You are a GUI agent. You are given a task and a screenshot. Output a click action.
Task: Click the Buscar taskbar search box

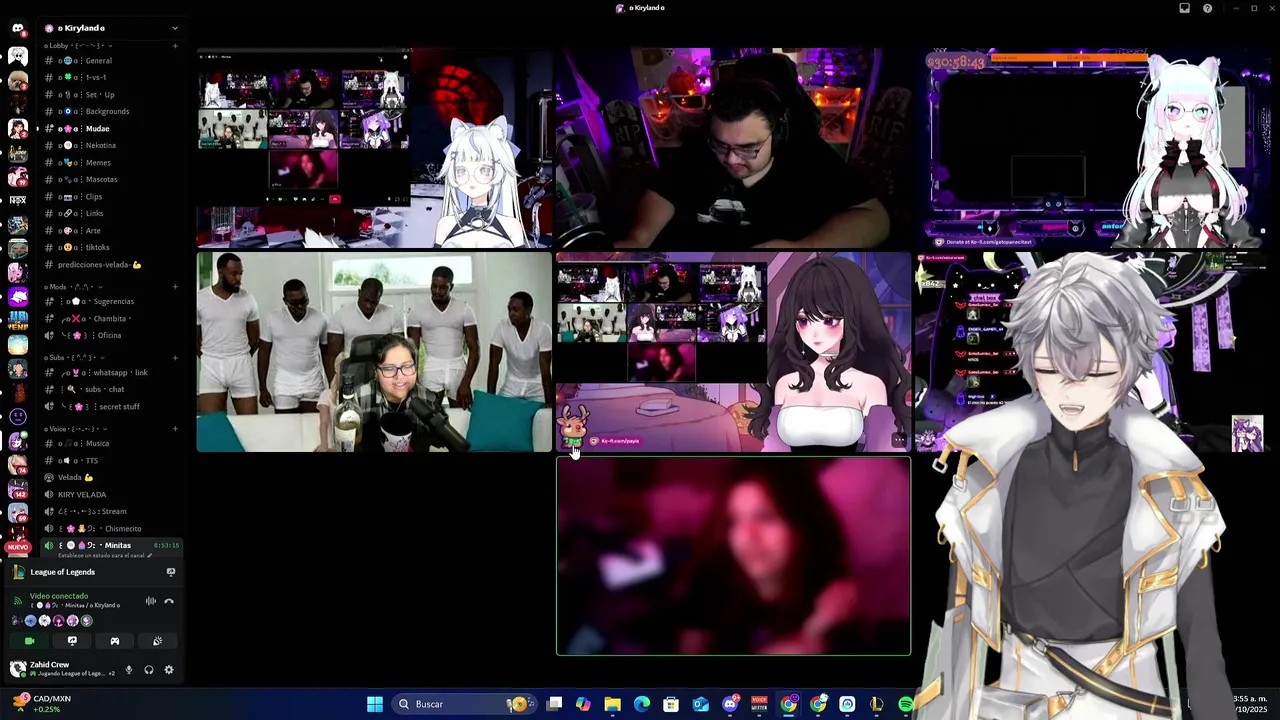click(x=463, y=704)
